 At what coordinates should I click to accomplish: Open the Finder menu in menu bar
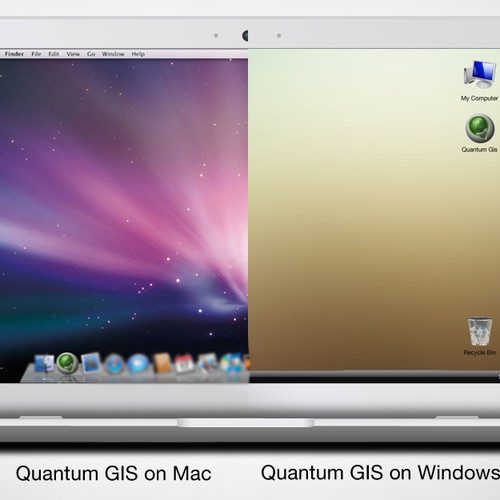(x=14, y=54)
